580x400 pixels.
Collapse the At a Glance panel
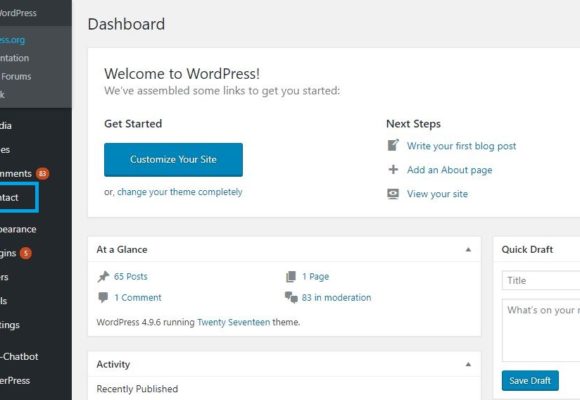[x=468, y=249]
